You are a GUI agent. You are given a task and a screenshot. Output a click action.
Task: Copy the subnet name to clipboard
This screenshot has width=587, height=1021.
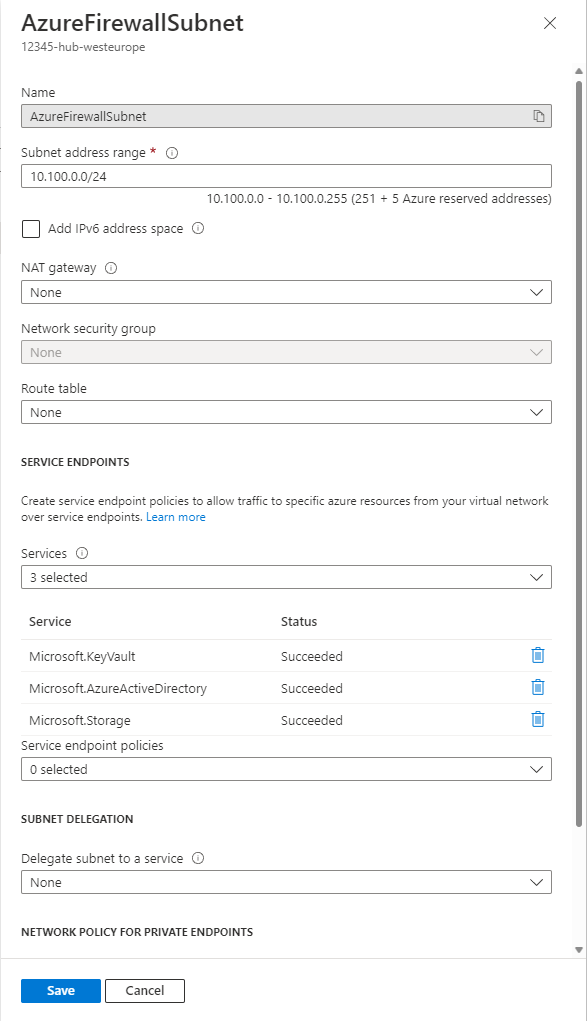(537, 116)
